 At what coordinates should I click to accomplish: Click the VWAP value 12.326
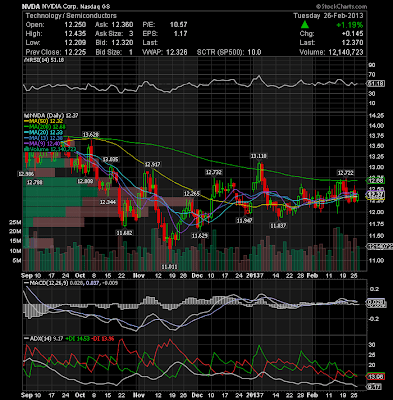tap(176, 52)
